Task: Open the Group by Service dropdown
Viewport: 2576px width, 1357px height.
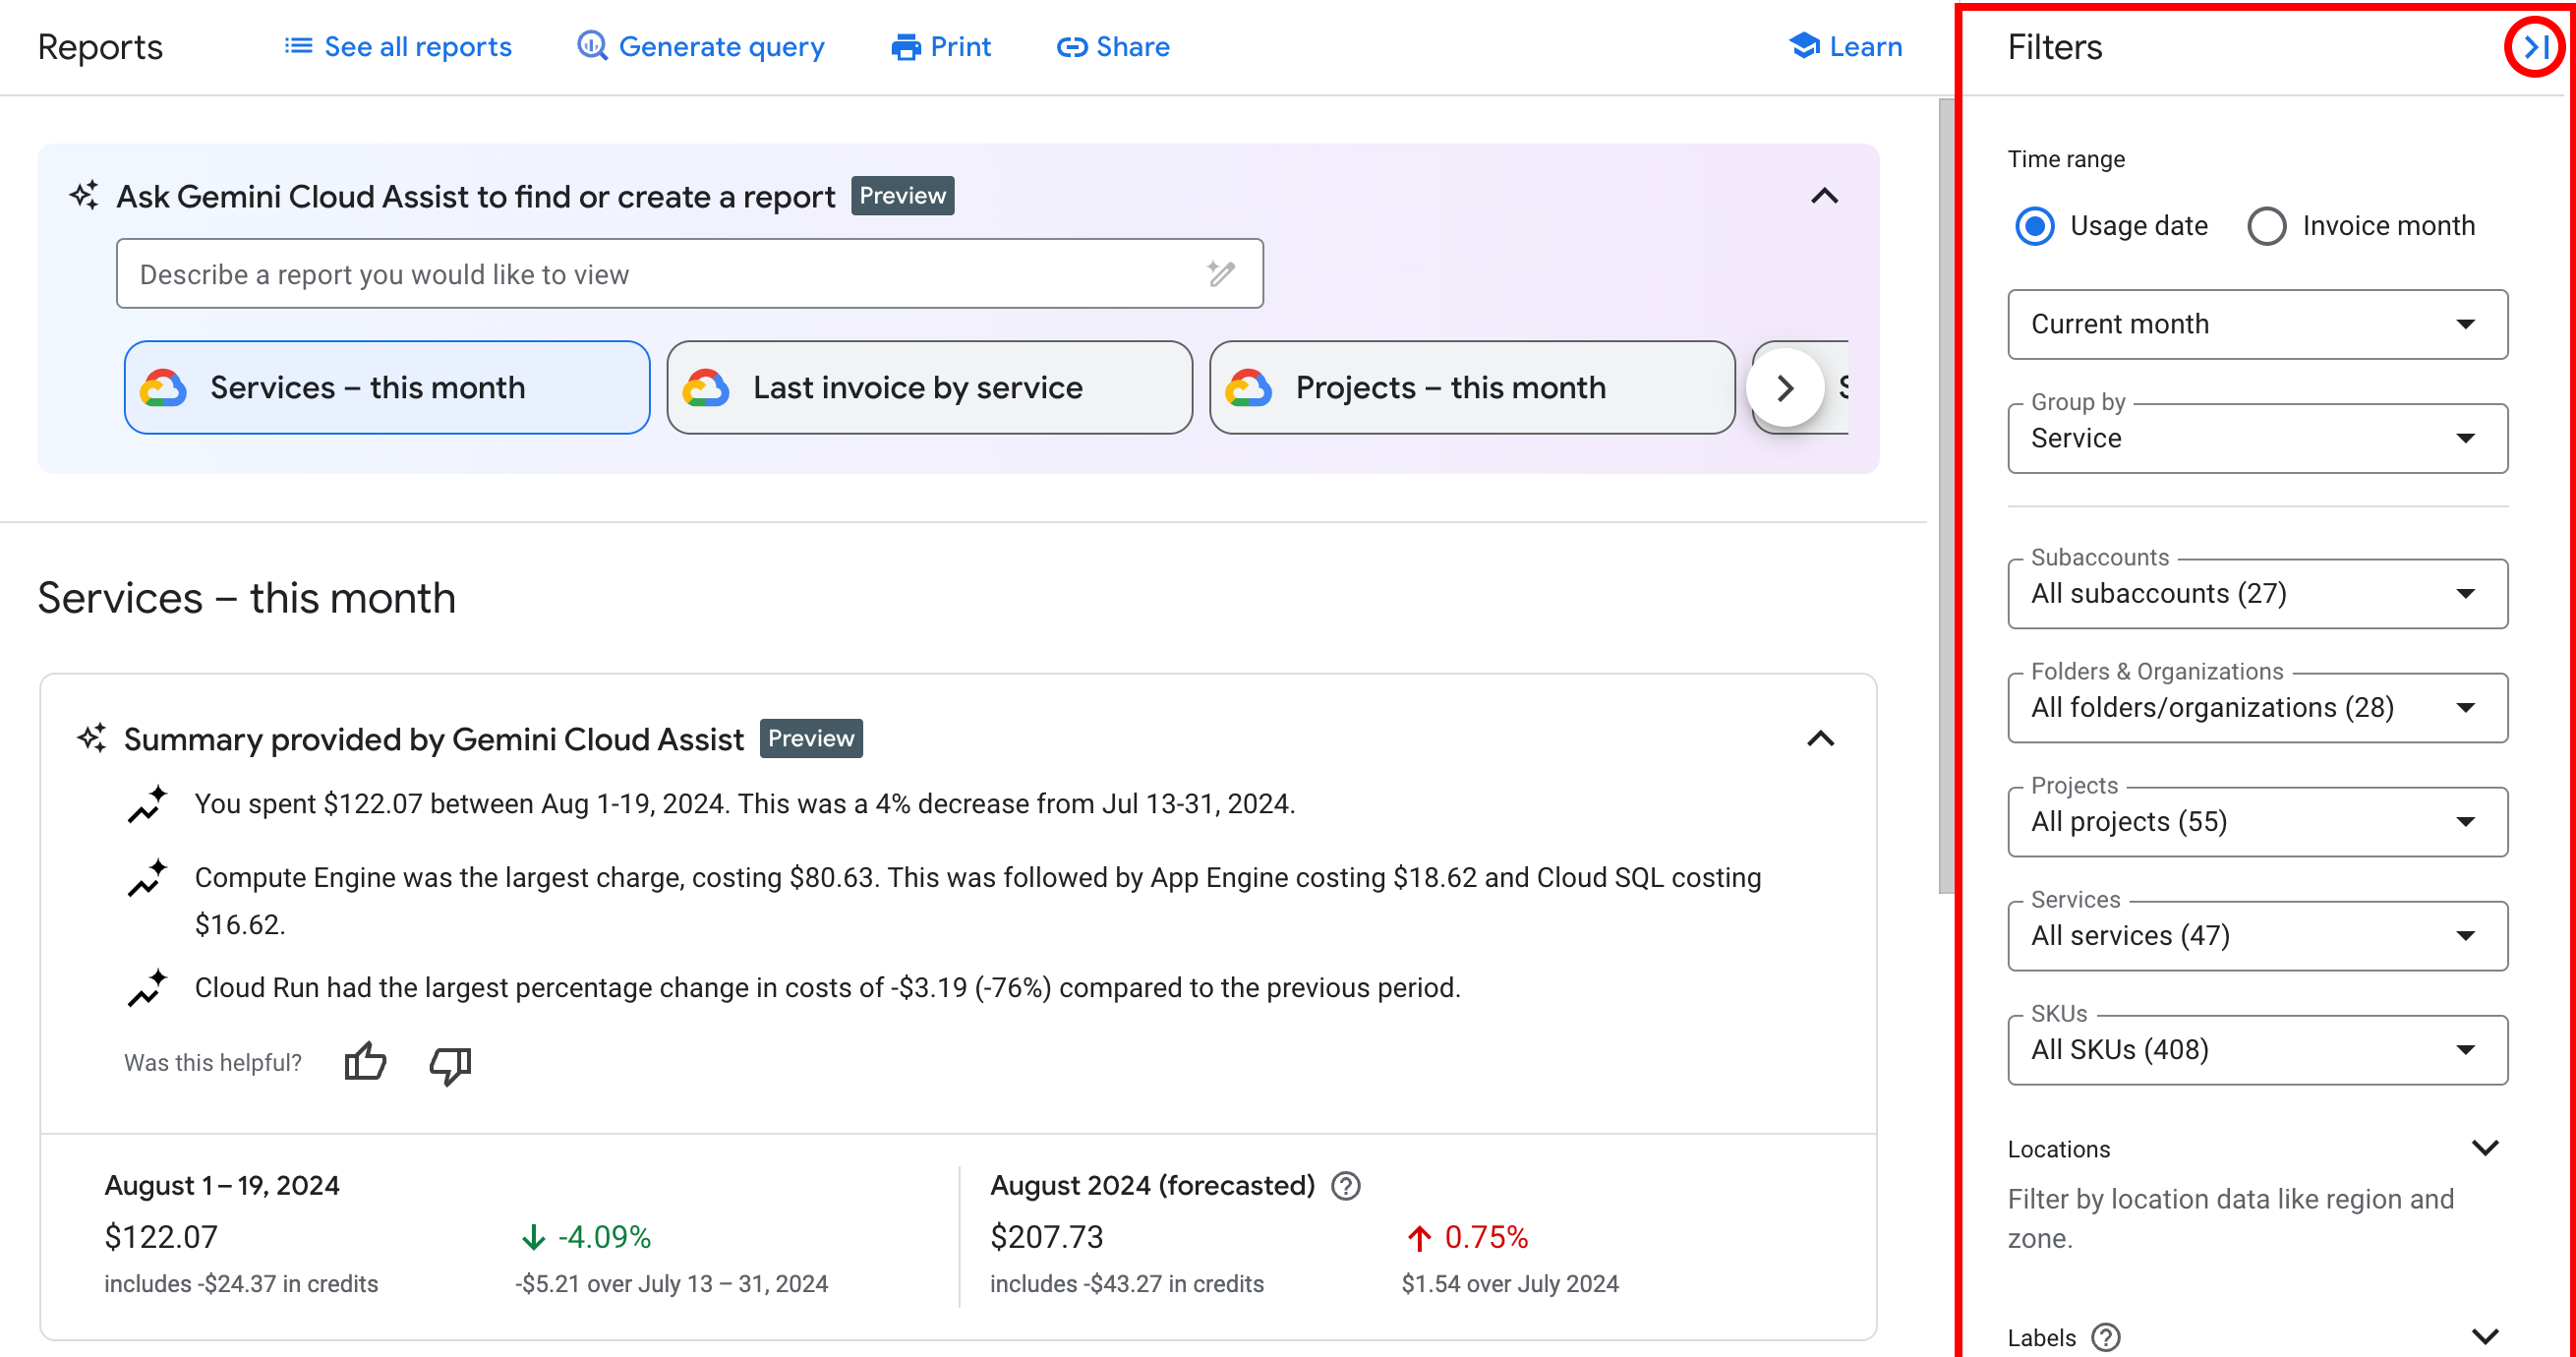Action: (x=2257, y=437)
